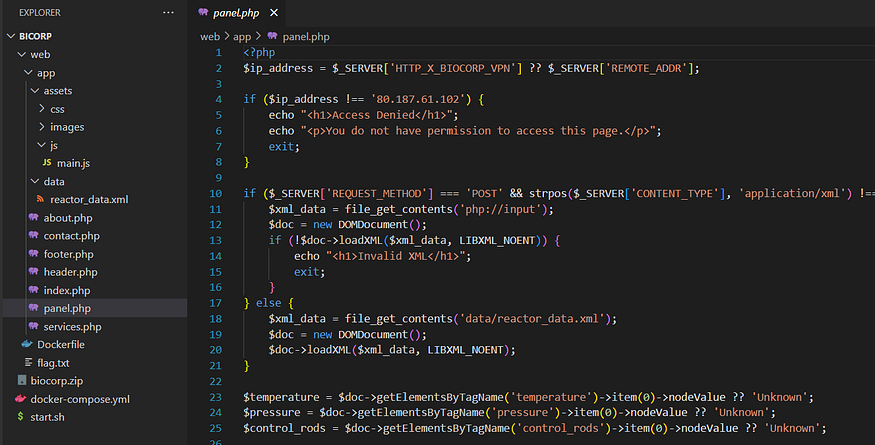The image size is (875, 445).
Task: Click the archive icon beside biocorp.zip
Action: 22,381
